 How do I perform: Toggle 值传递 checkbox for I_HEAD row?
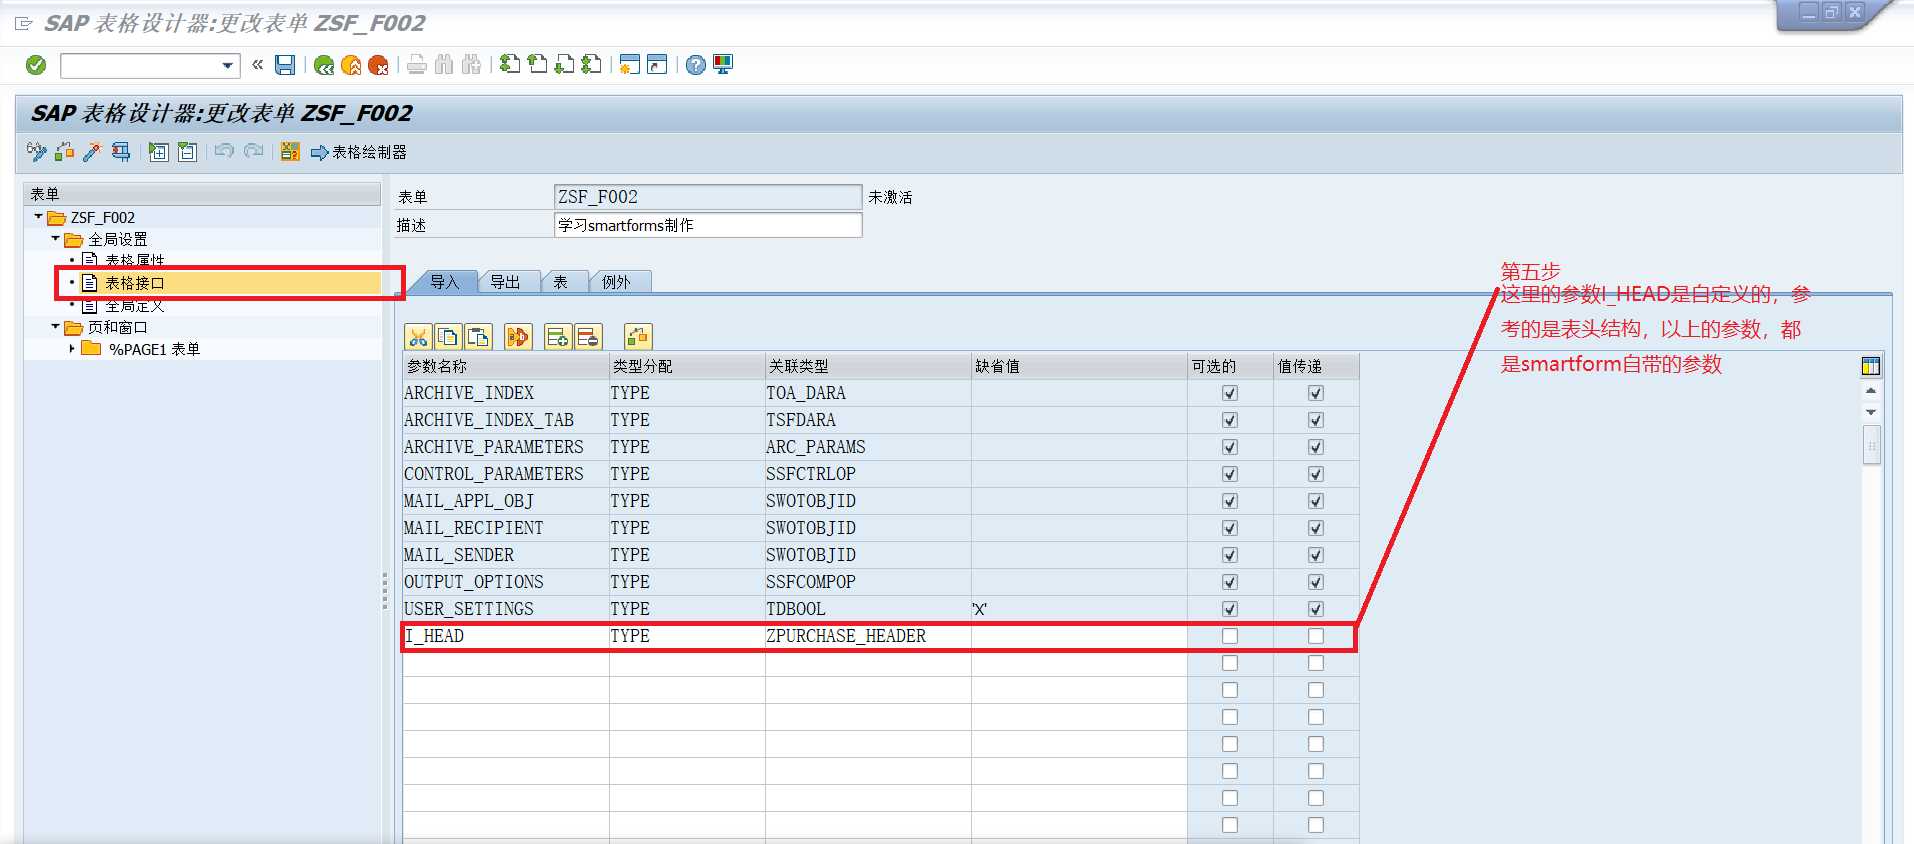1316,636
